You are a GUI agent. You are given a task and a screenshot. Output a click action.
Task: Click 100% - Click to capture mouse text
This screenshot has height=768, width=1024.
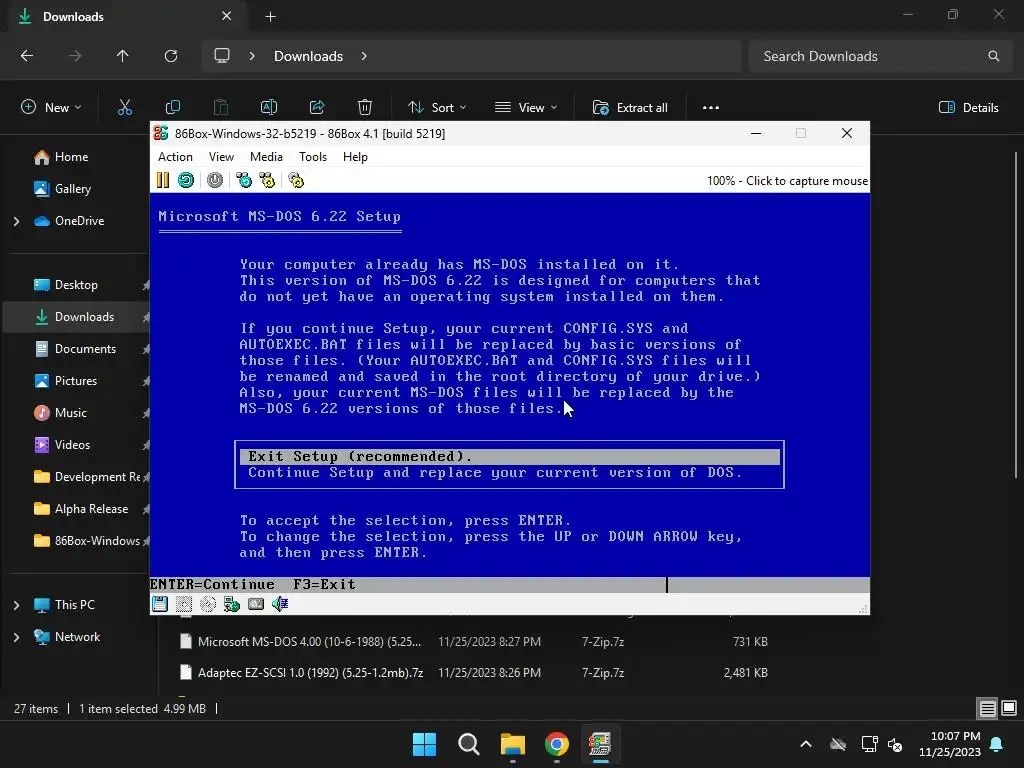click(x=787, y=181)
